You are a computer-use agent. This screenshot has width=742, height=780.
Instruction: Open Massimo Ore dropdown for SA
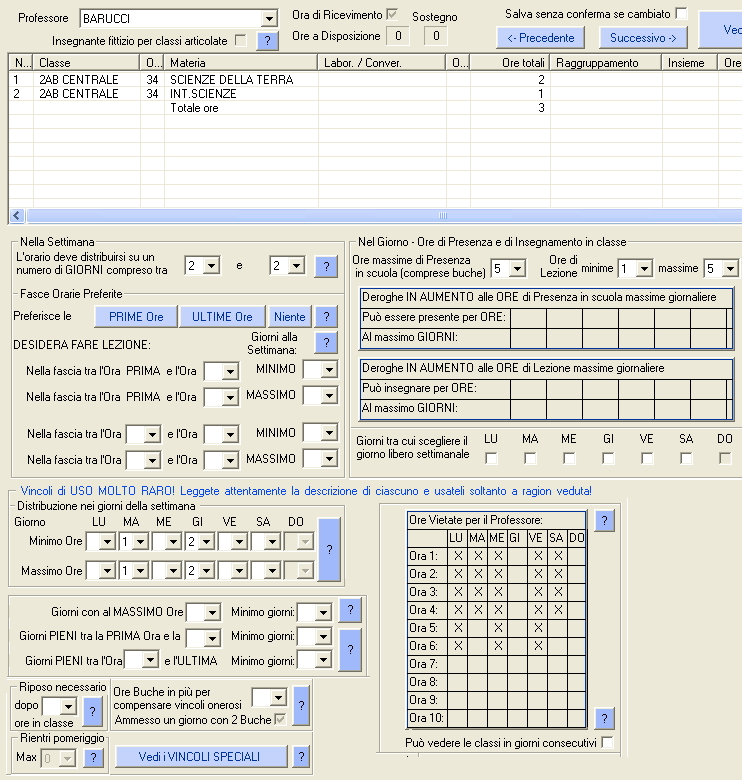click(x=272, y=571)
